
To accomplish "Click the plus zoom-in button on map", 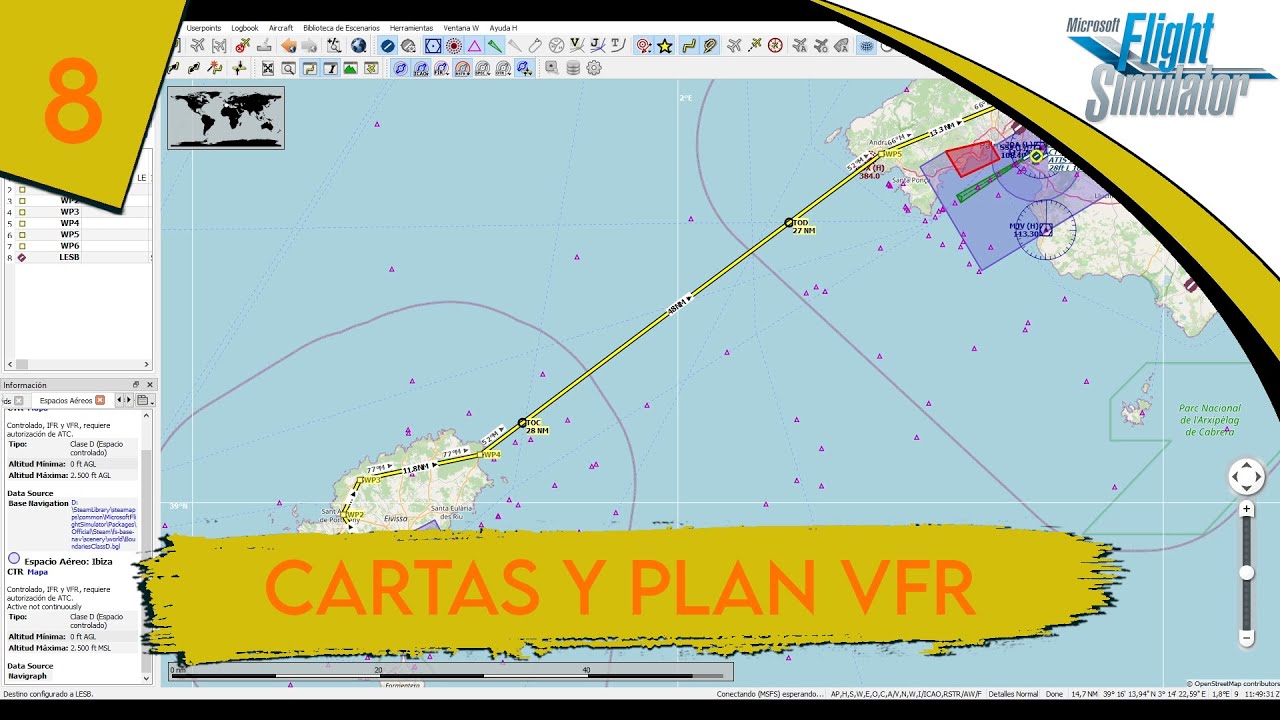I will 1246,509.
